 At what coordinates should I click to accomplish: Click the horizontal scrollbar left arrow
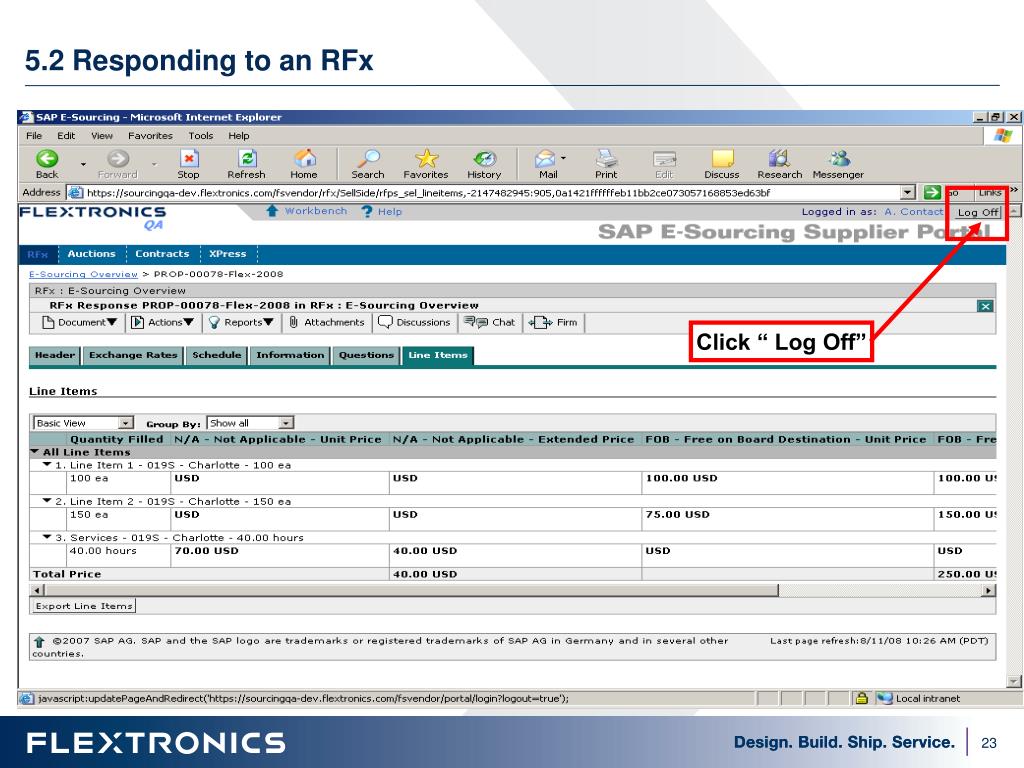(37, 590)
